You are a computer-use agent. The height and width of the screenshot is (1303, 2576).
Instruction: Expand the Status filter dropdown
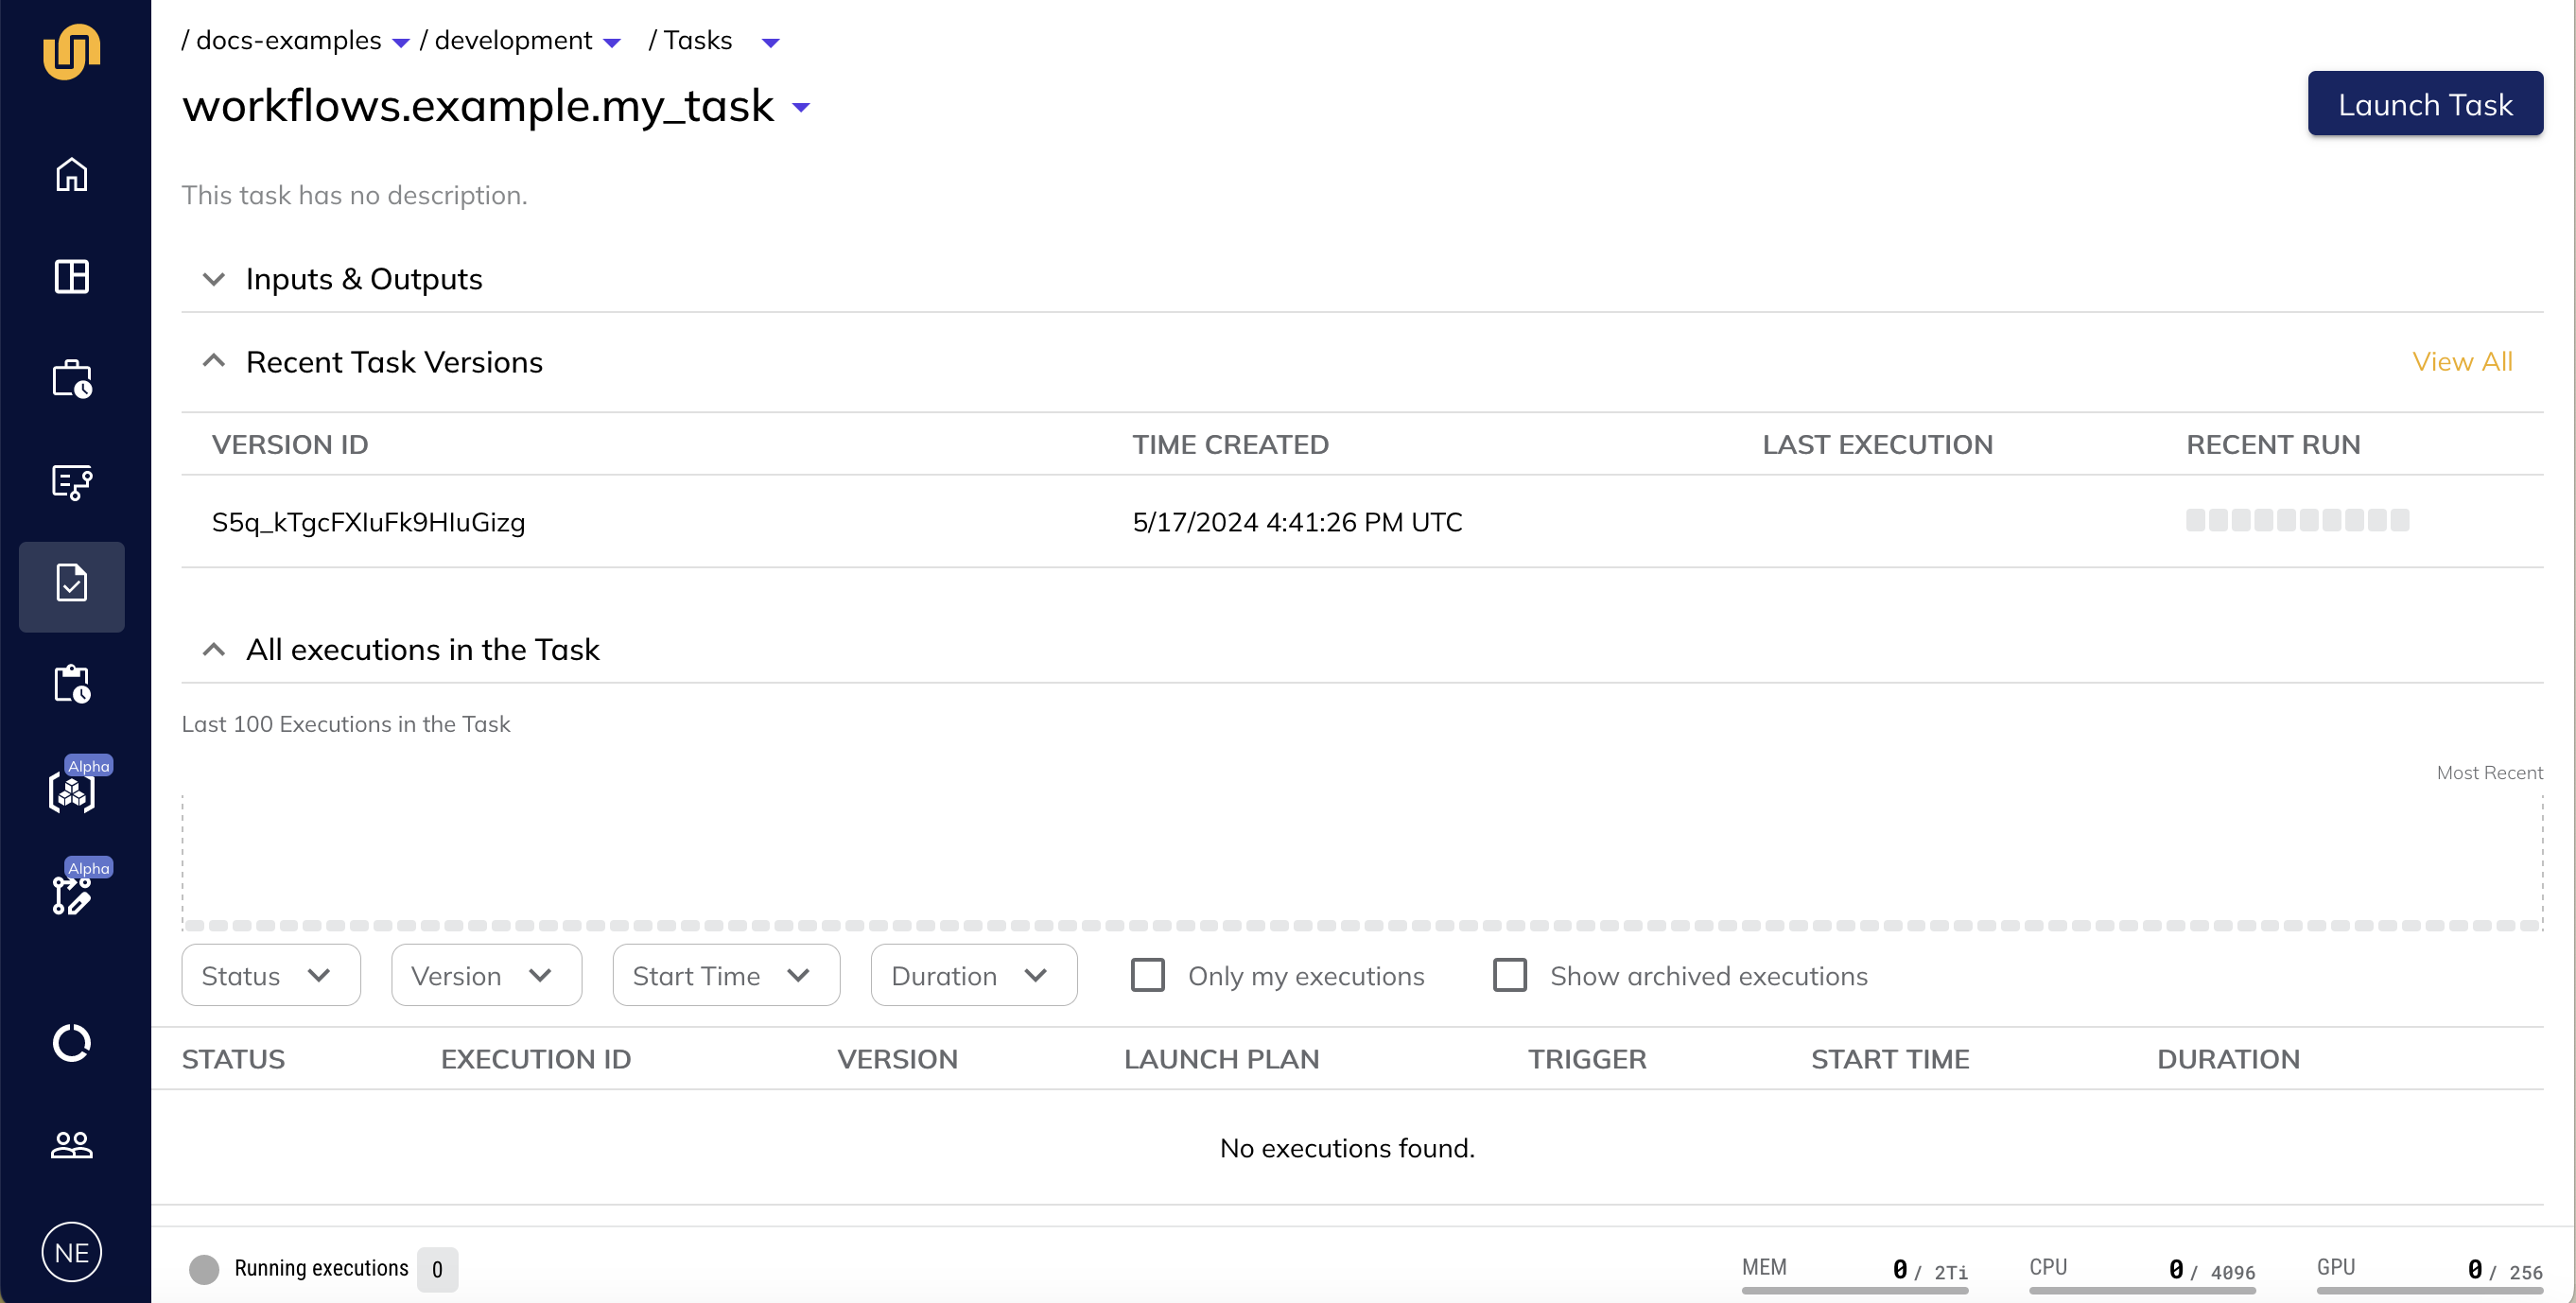(268, 976)
